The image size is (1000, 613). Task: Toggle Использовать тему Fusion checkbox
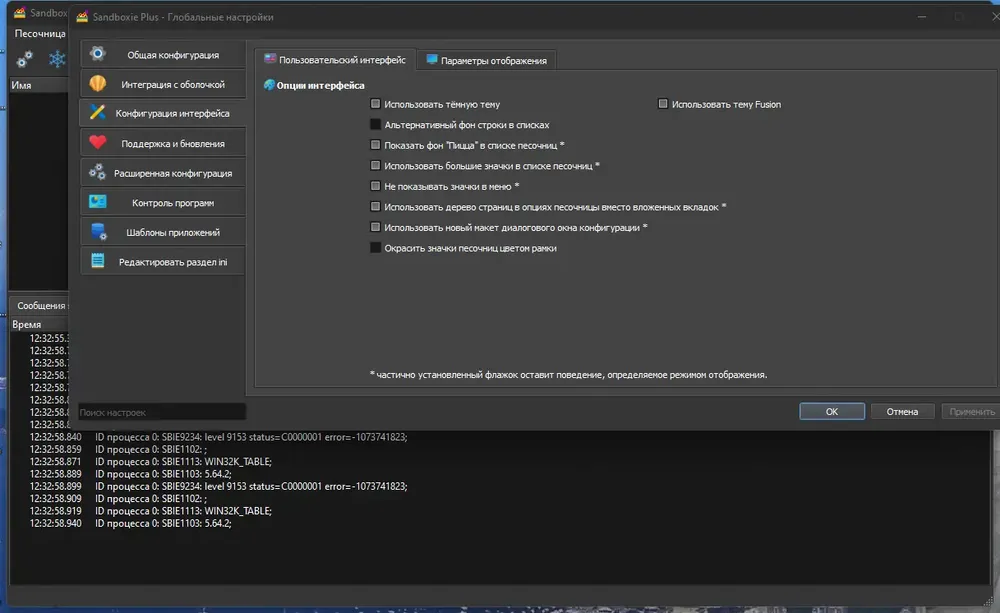click(x=663, y=104)
